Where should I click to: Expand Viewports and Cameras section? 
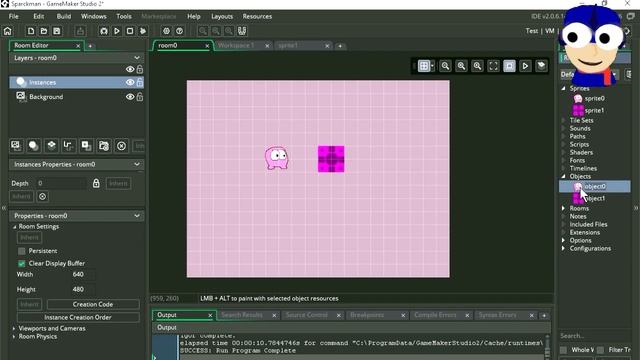14,329
